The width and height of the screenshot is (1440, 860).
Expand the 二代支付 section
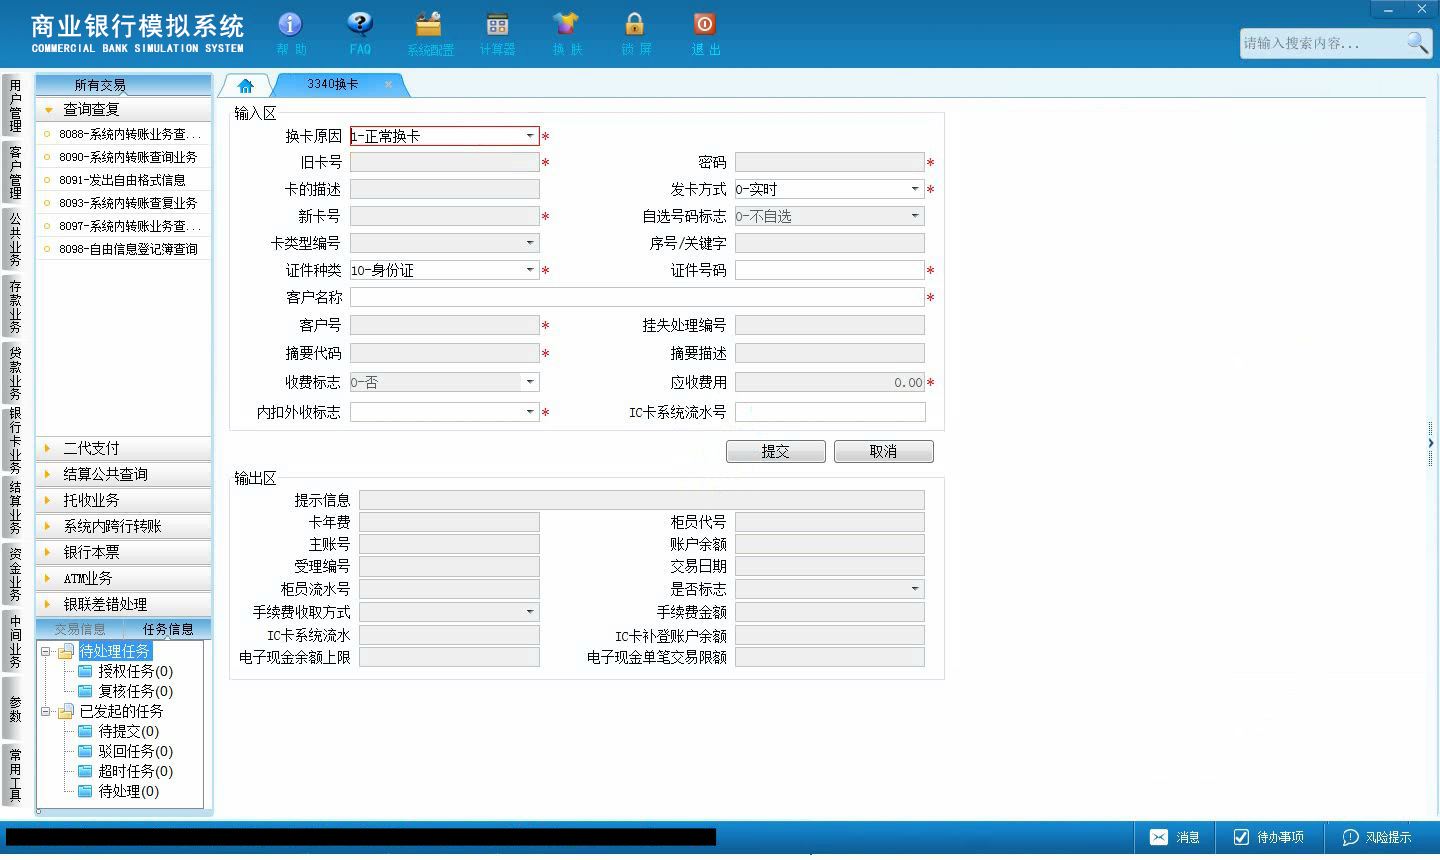[124, 448]
